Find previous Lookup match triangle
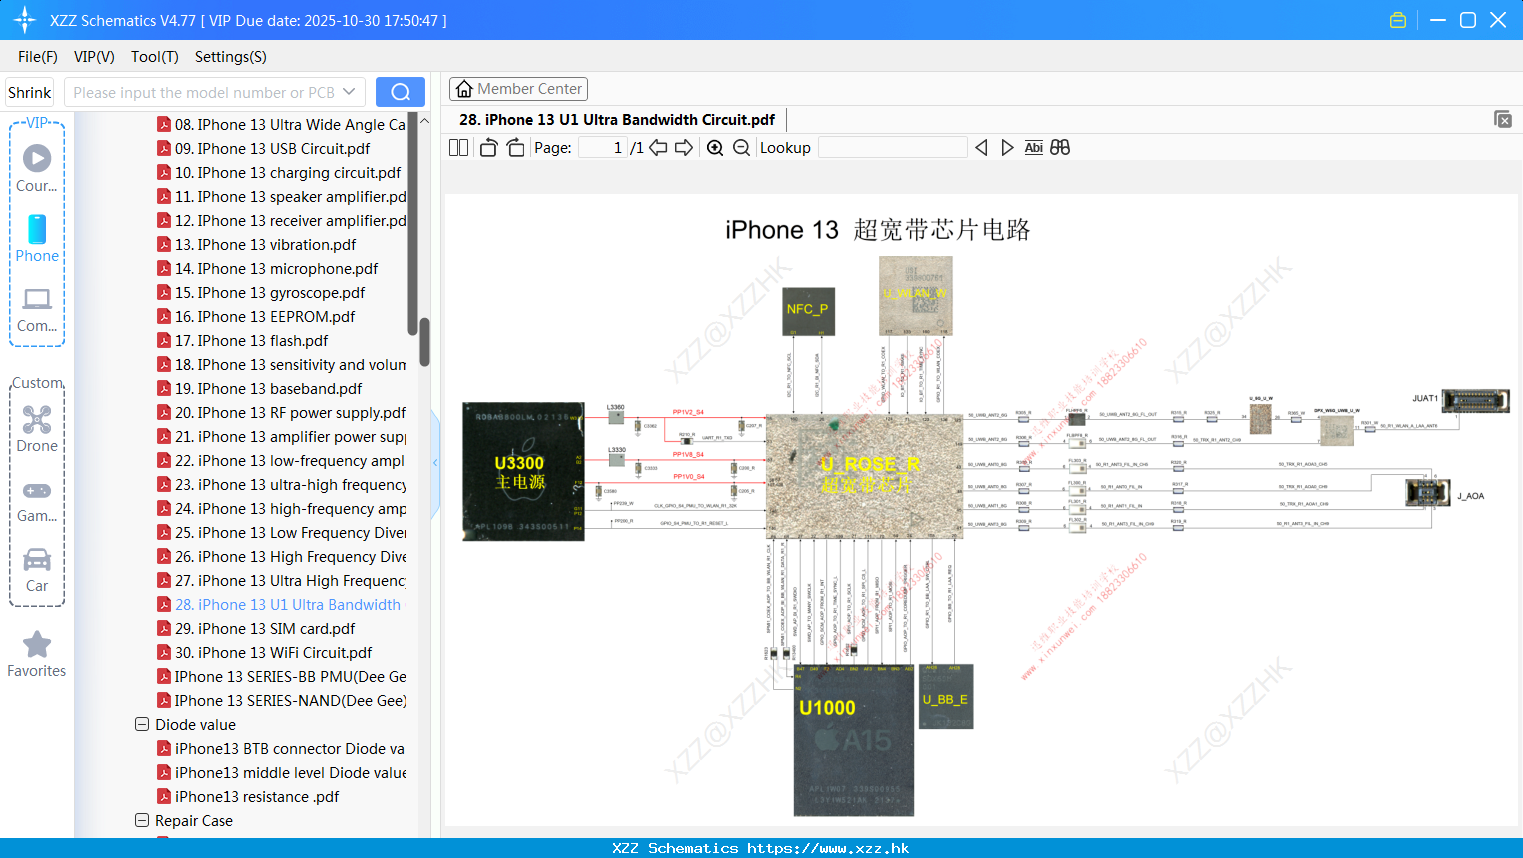 click(x=981, y=148)
